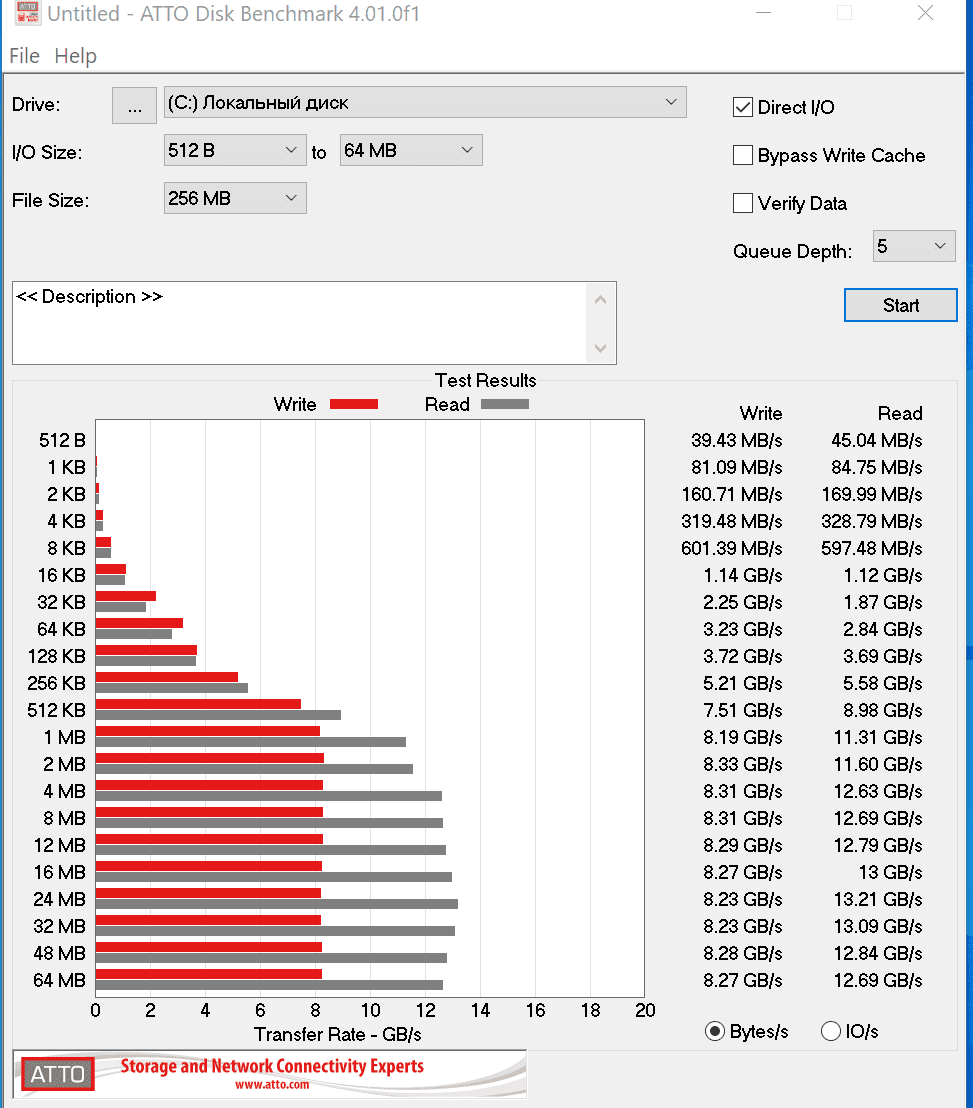Viewport: 973px width, 1108px height.
Task: Expand the Drive selection dropdown
Action: 425,102
